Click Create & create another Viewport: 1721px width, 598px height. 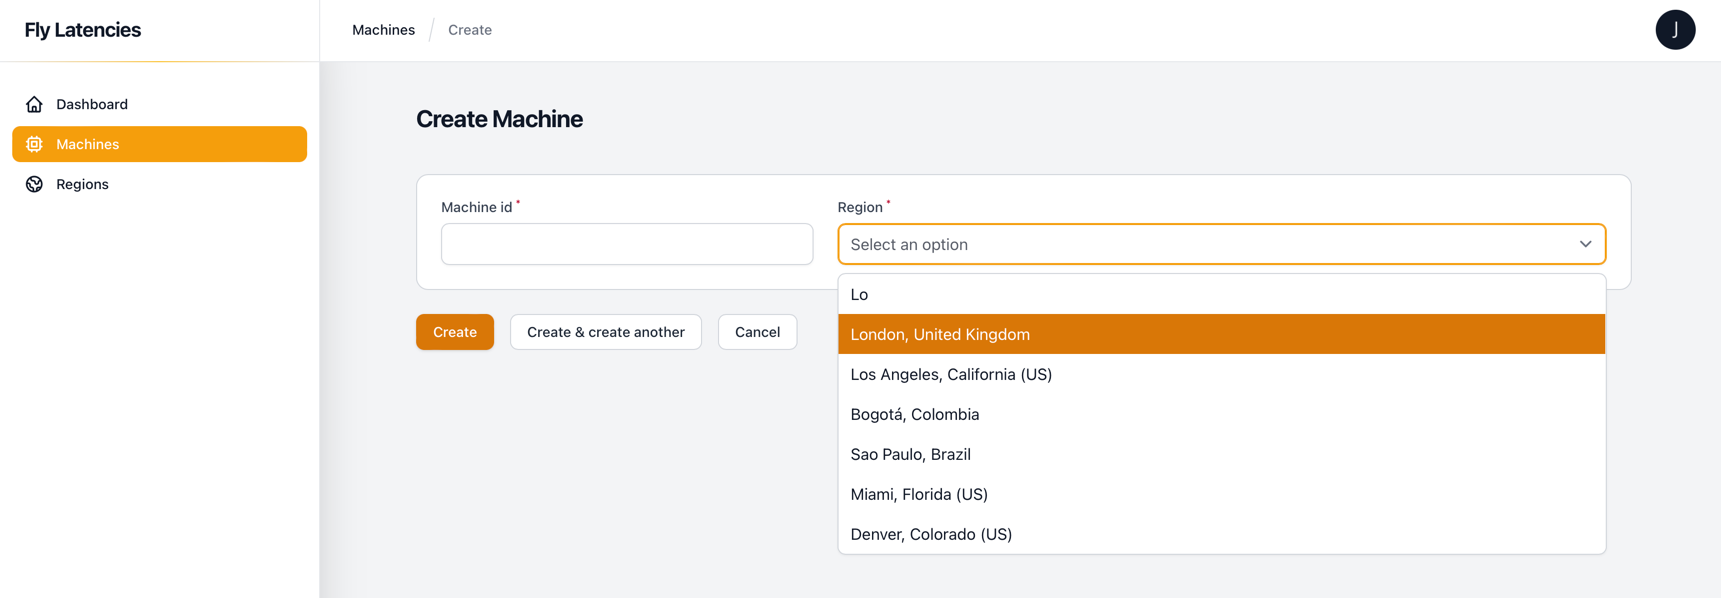point(605,332)
